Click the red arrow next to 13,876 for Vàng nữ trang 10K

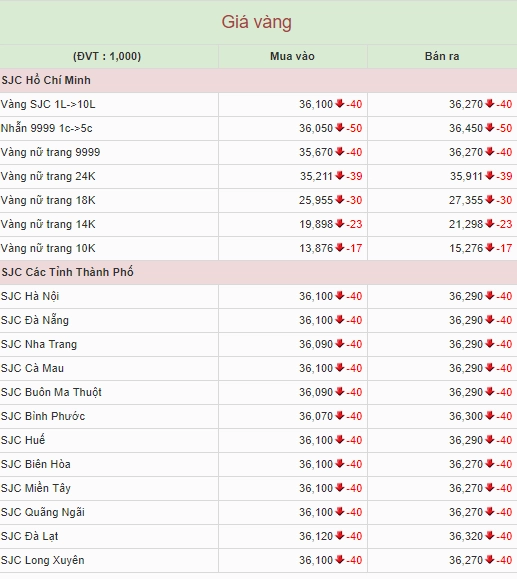[340, 248]
